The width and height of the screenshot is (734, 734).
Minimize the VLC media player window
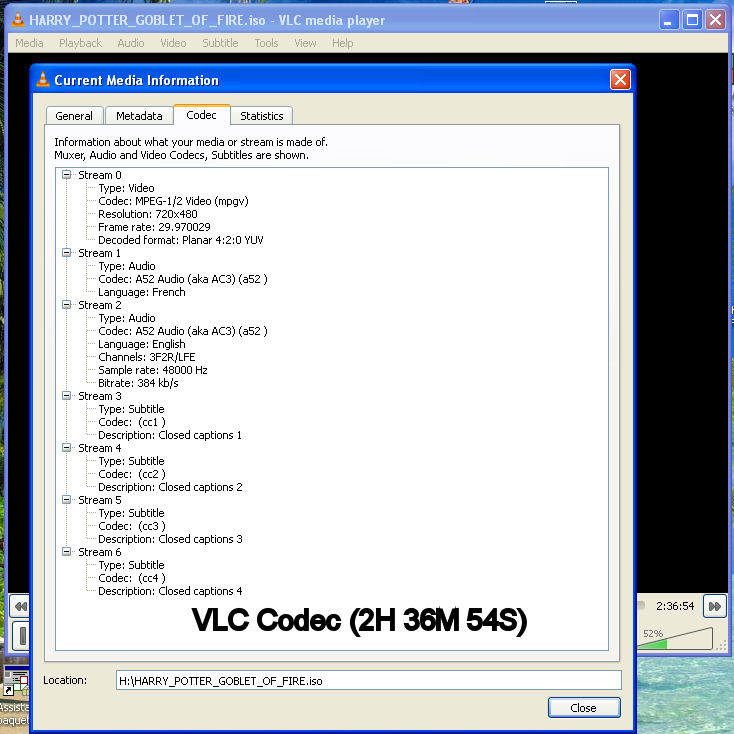tap(669, 20)
